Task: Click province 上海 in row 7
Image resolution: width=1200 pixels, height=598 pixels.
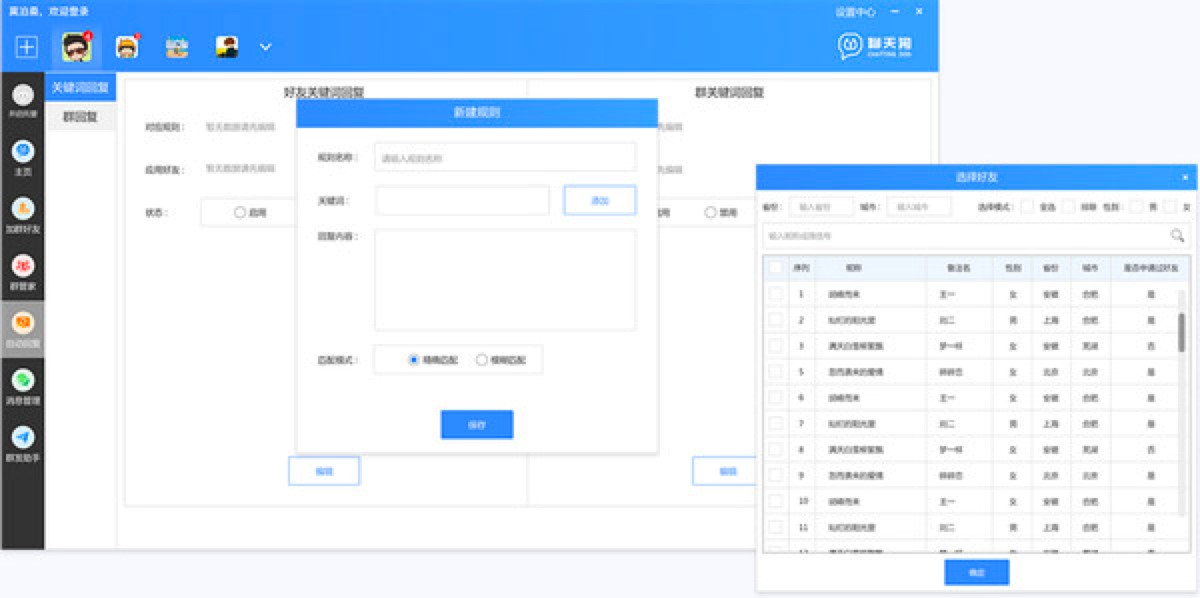Action: tap(1050, 423)
